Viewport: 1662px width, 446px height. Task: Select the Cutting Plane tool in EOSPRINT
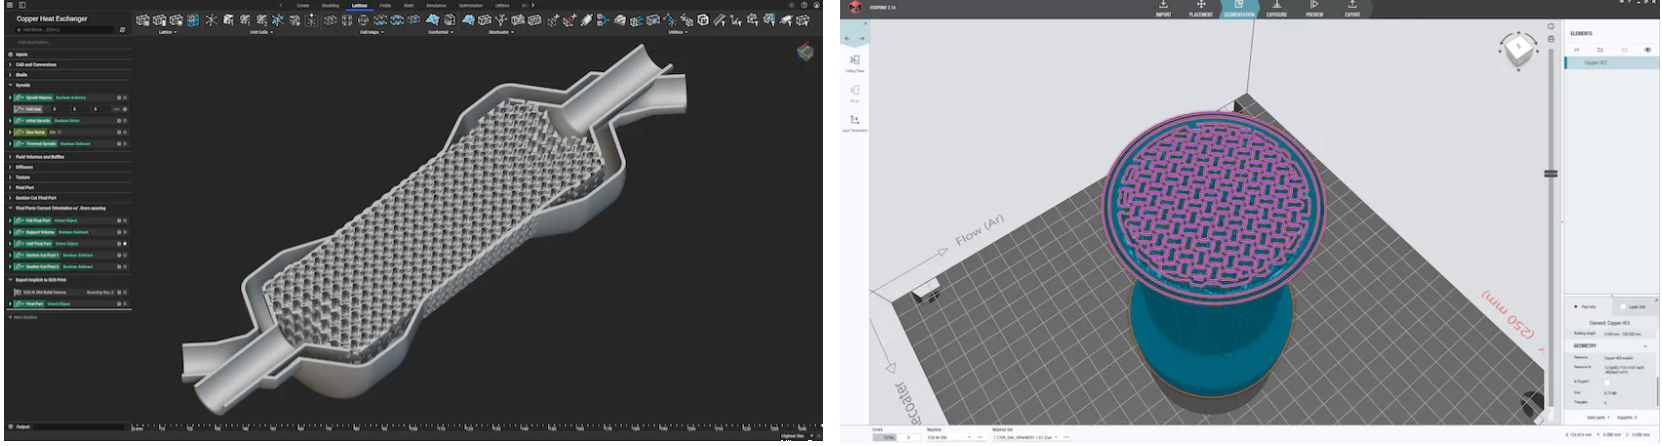[x=854, y=63]
